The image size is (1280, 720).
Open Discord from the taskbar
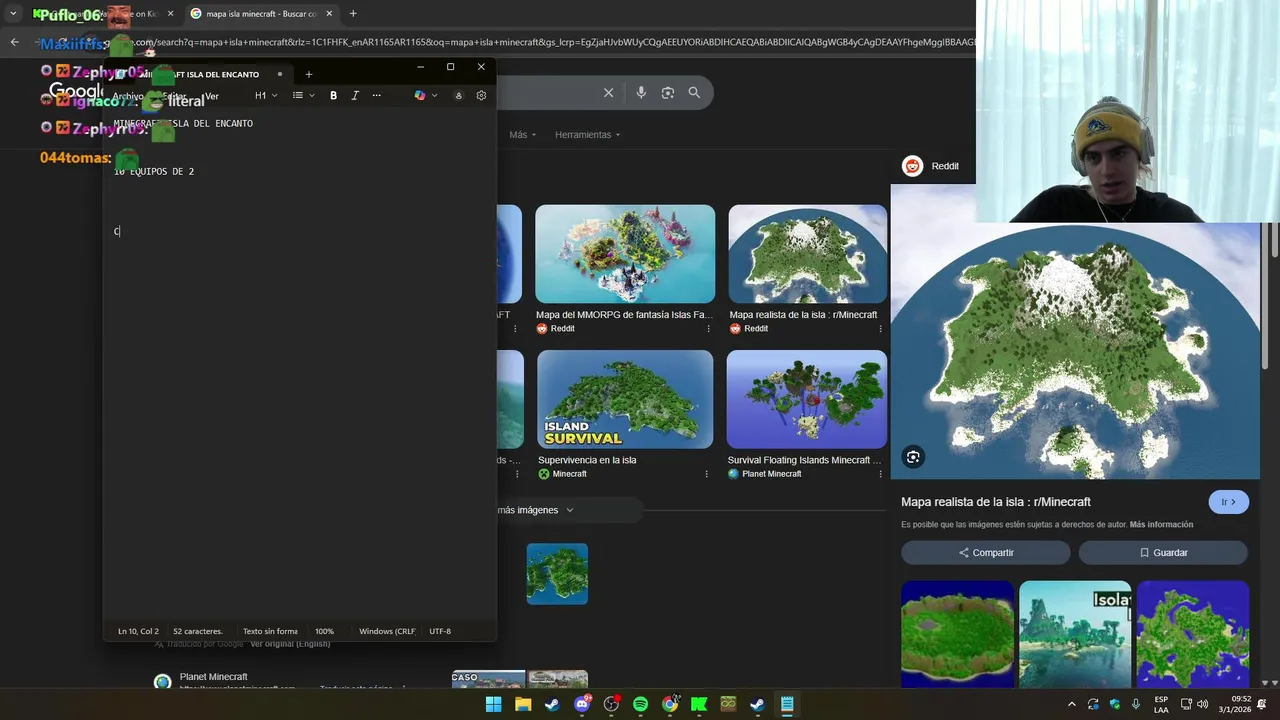tap(582, 704)
